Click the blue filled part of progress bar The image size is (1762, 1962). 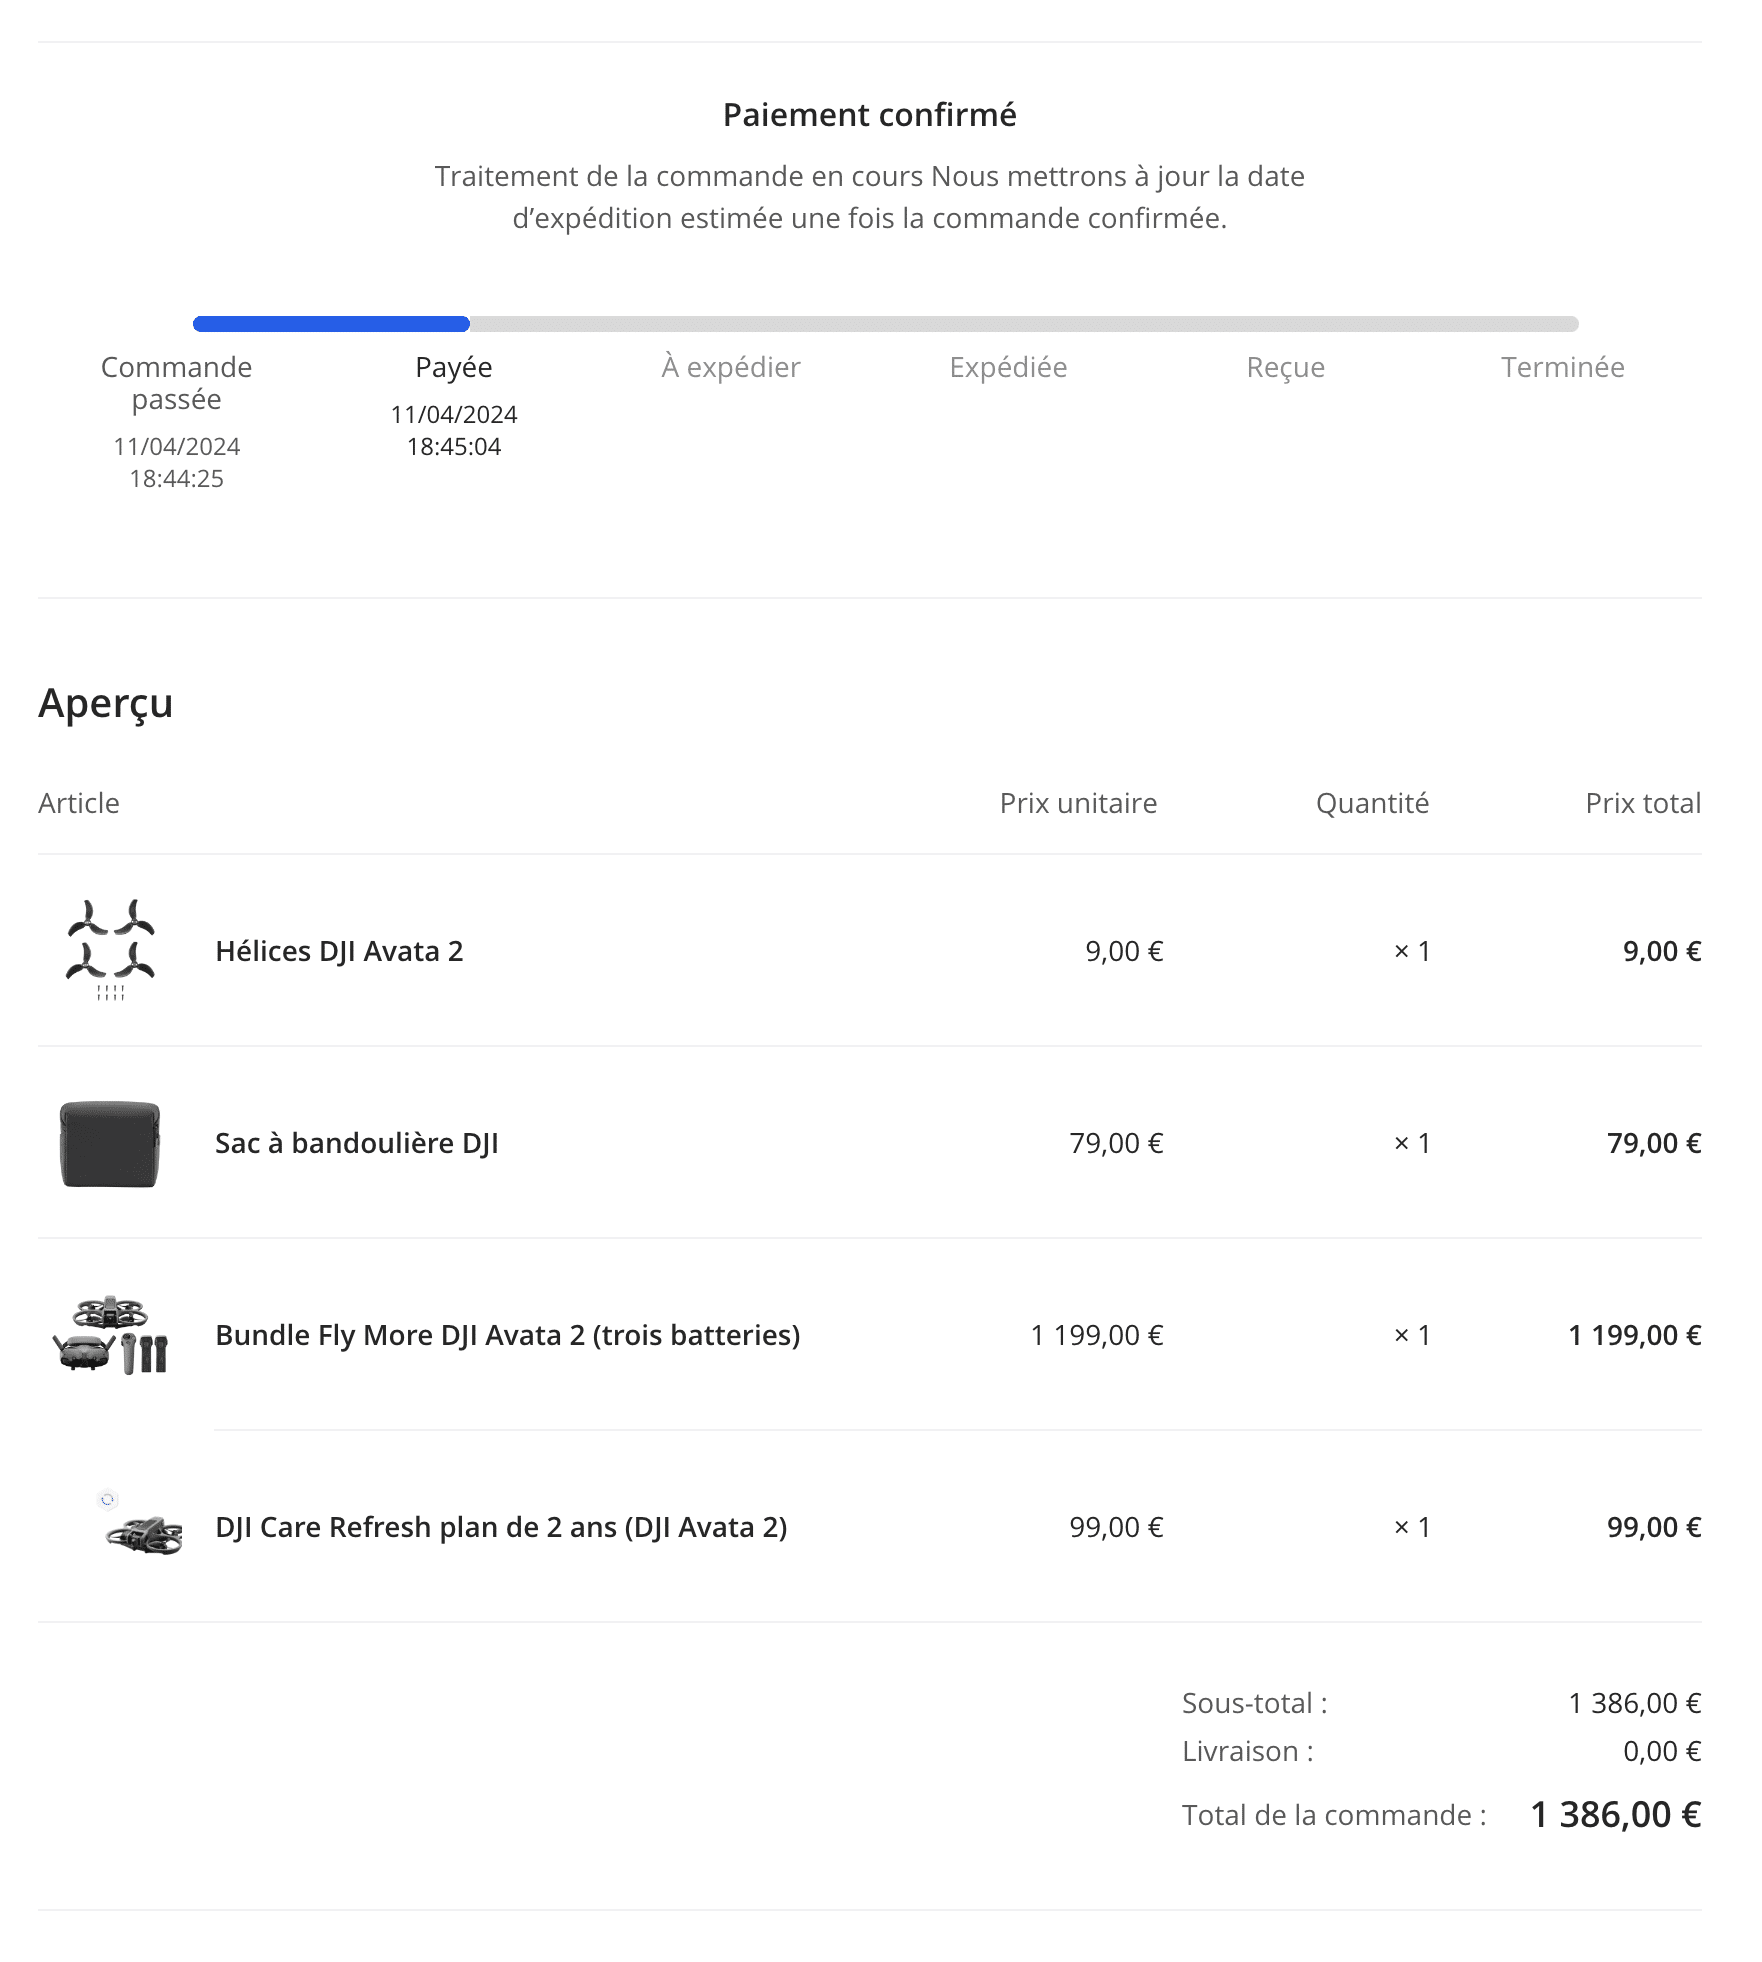tap(331, 324)
